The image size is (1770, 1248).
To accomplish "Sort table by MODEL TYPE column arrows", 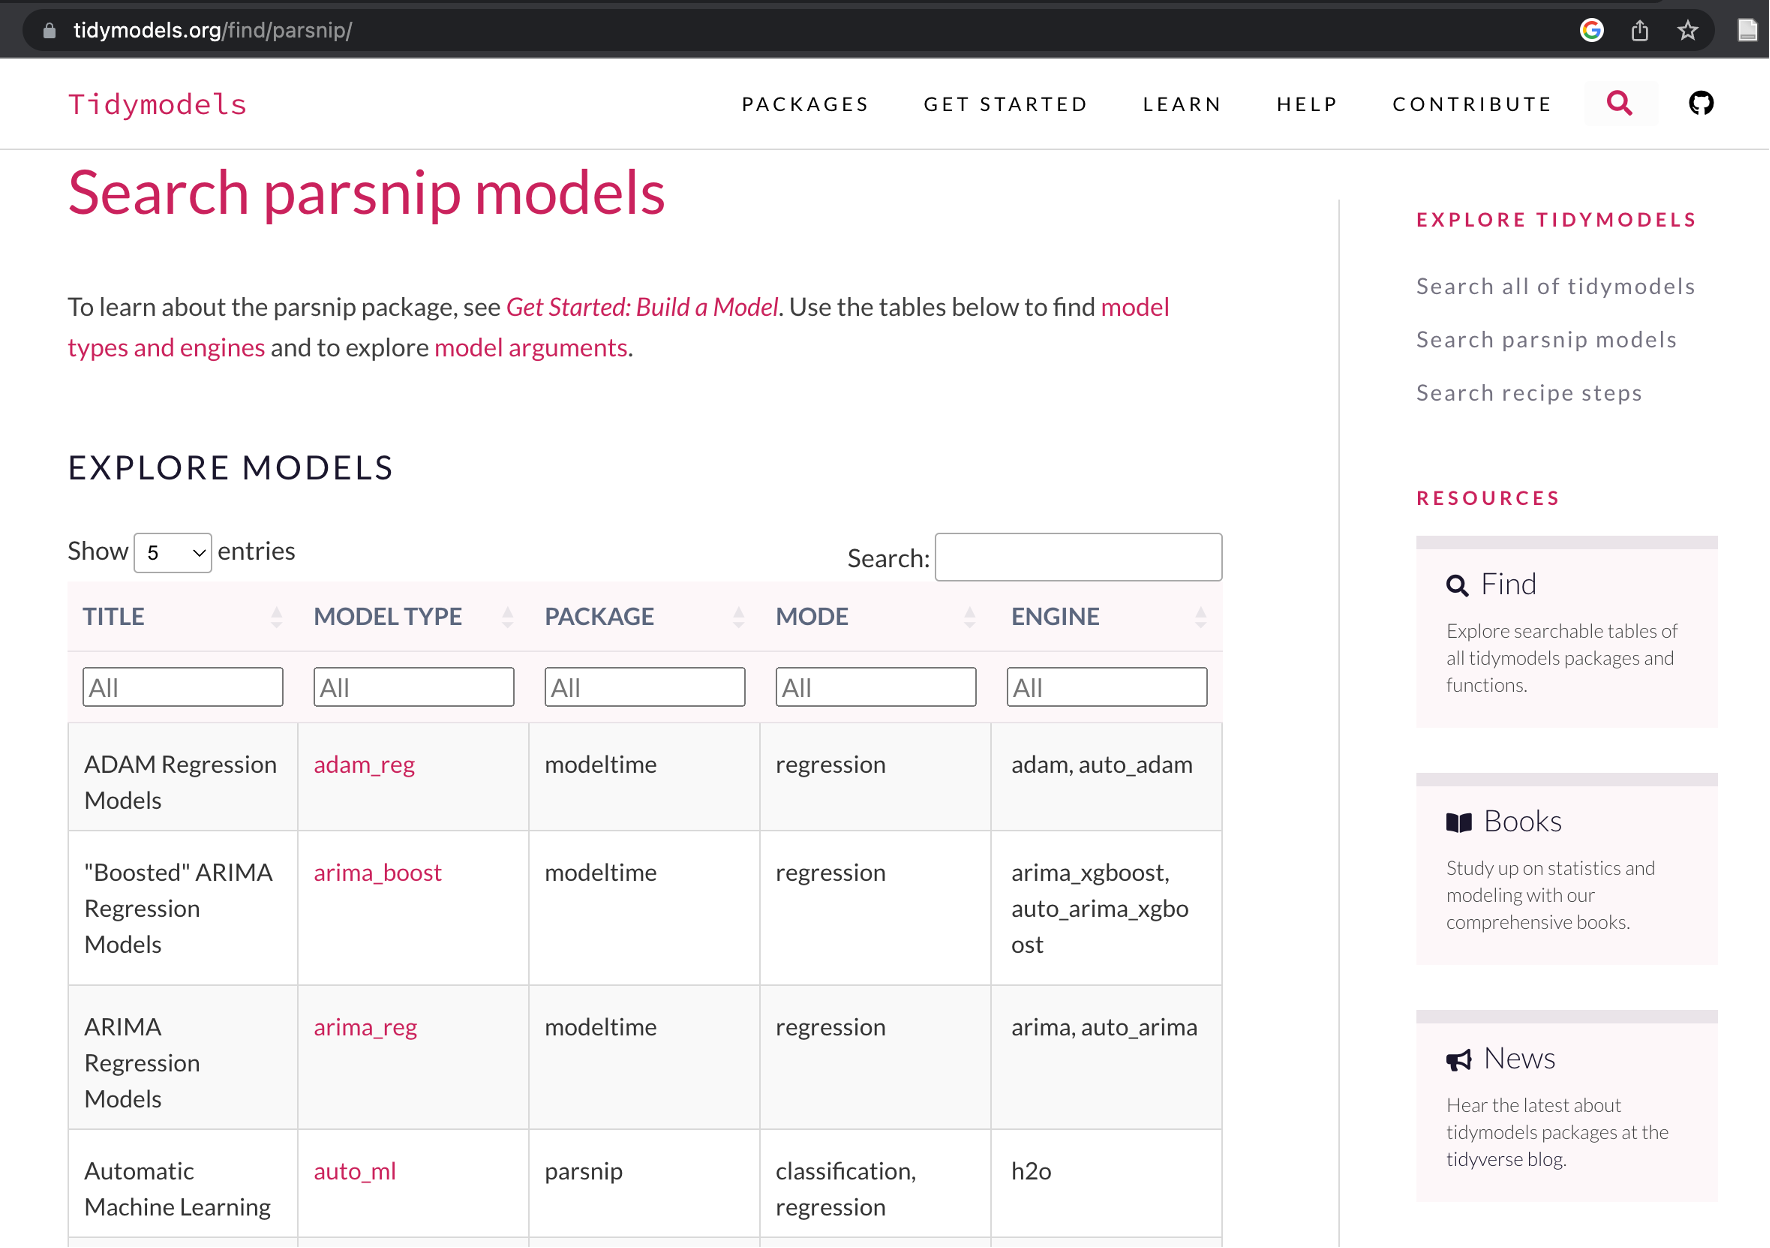I will 508,617.
